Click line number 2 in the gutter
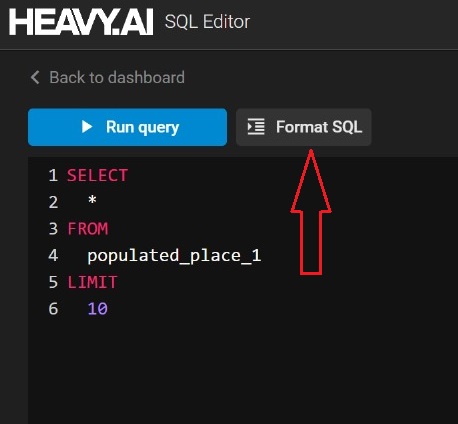 53,202
